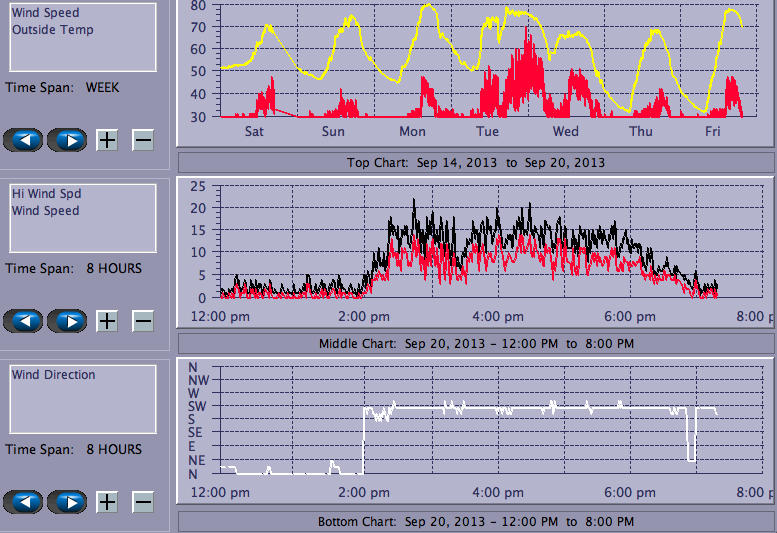Click the yellow temperature peak on Monday
777x533 pixels.
[429, 6]
